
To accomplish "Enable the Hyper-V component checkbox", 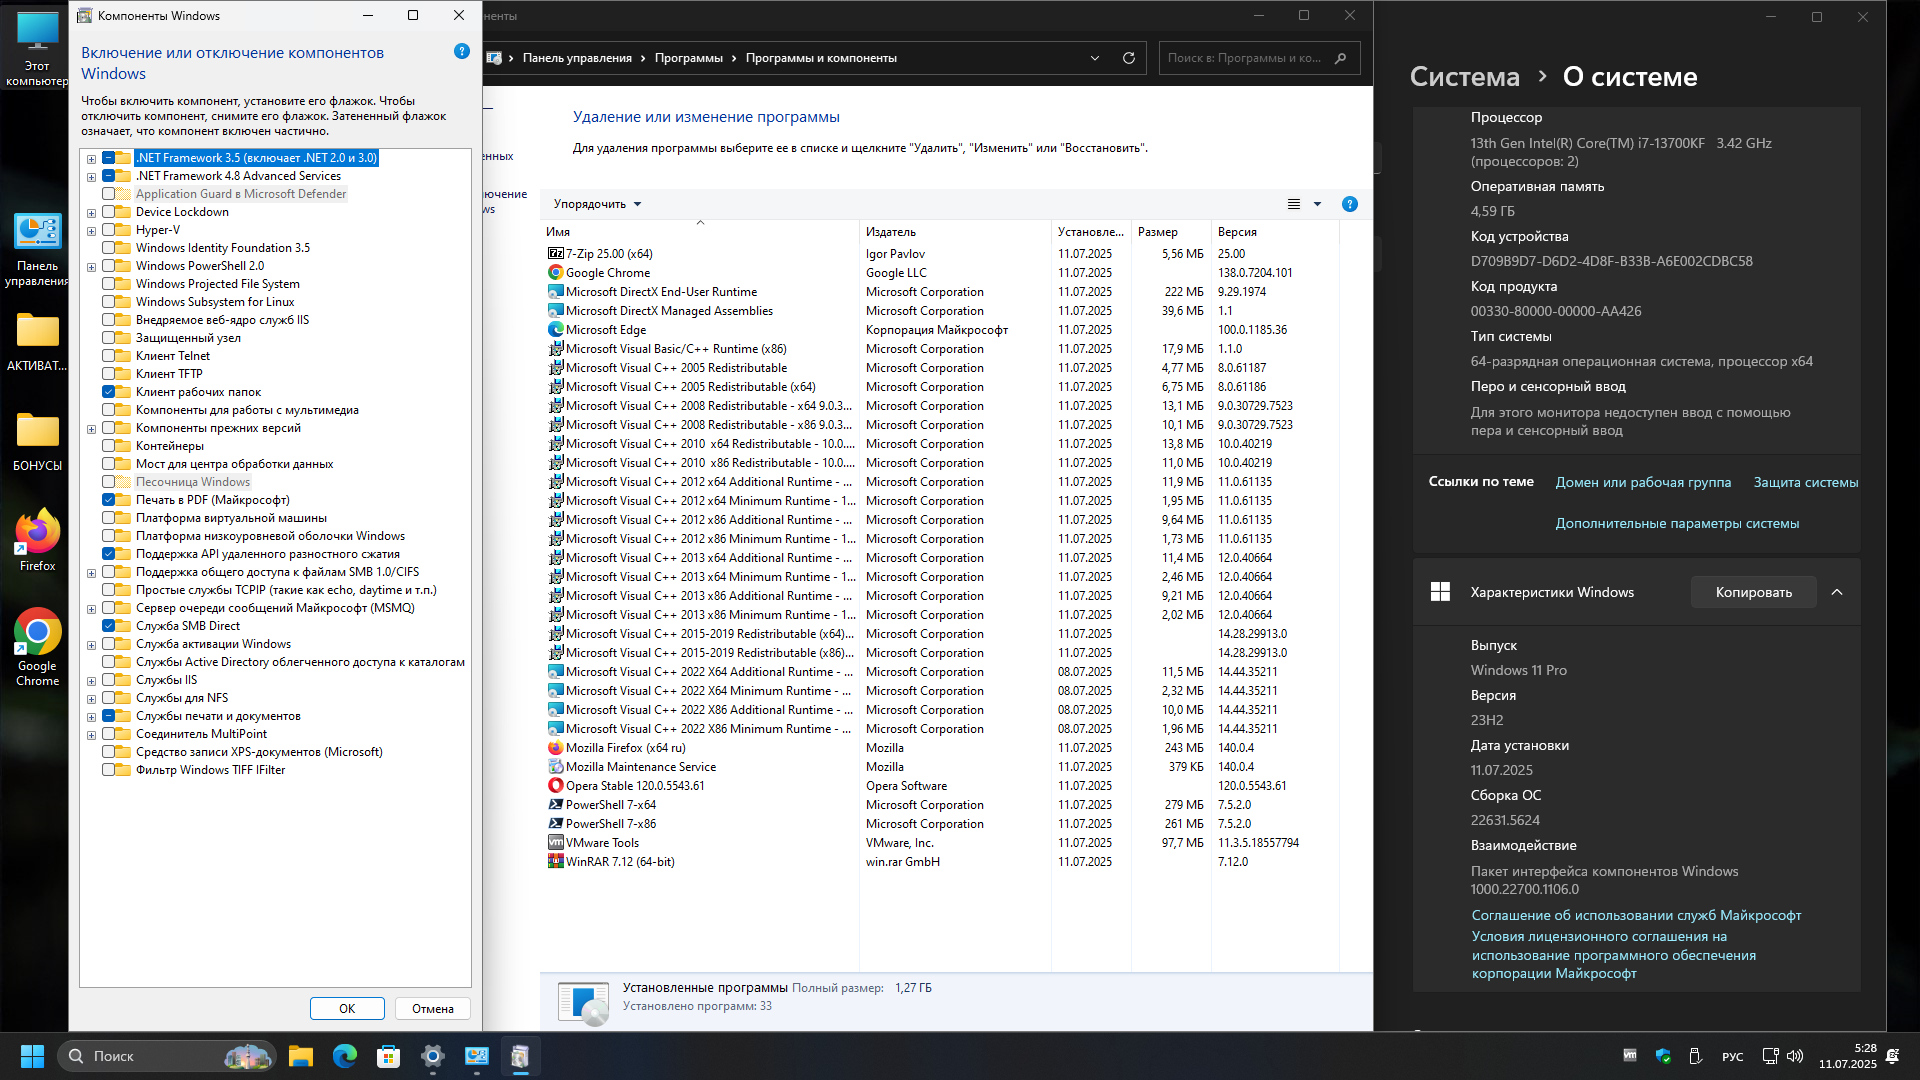I will pos(108,230).
